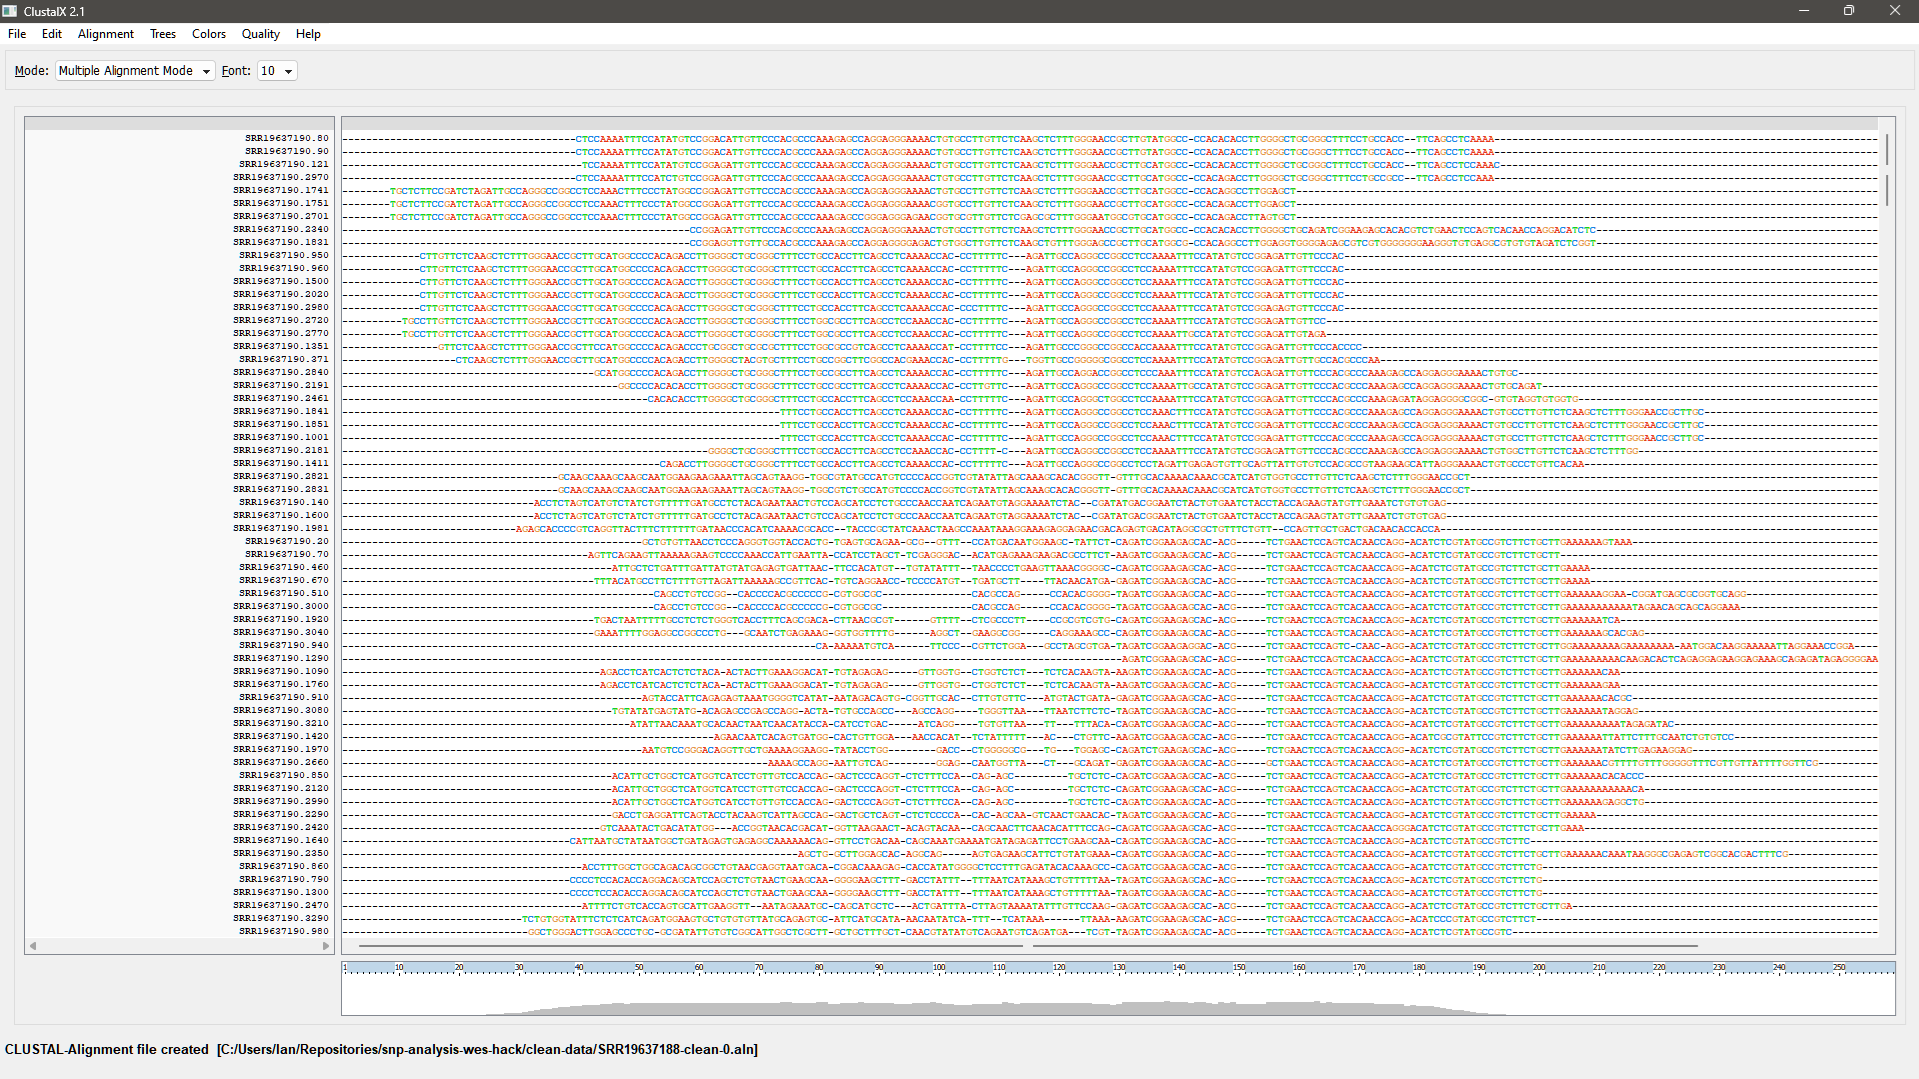Click the sequence names pane right scroll arrow
Viewport: 1919px width, 1079px height.
point(326,945)
